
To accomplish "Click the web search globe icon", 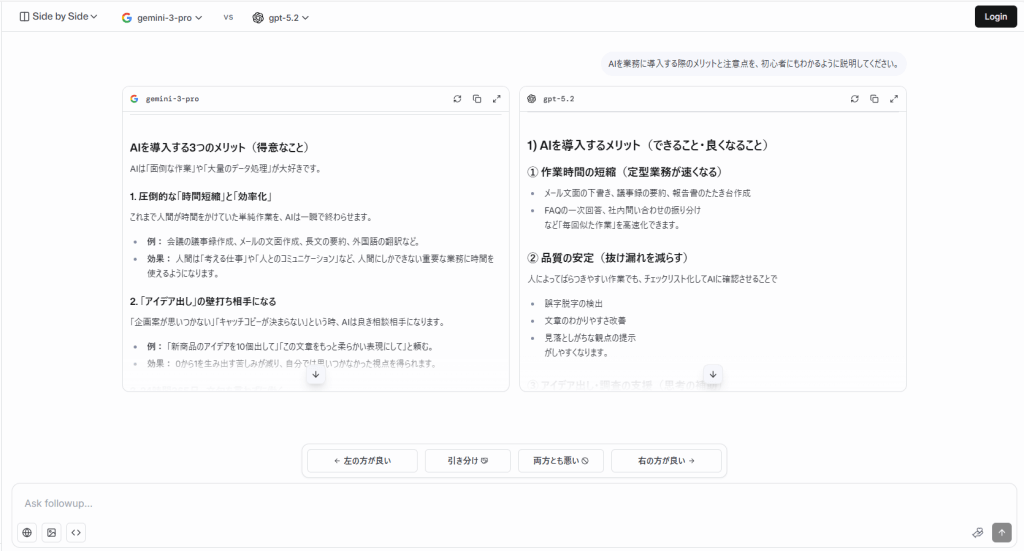I will (27, 533).
